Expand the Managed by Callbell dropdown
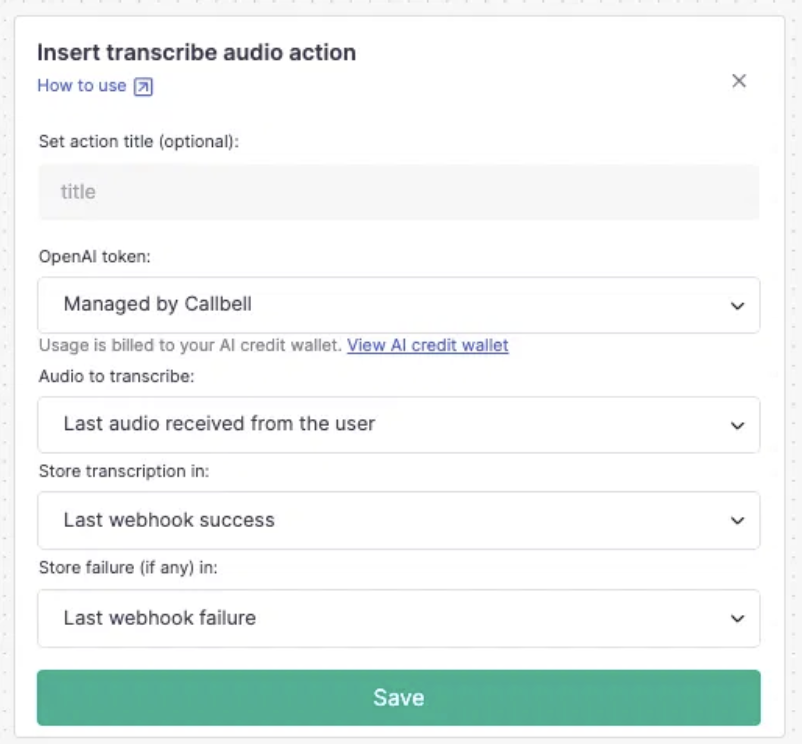 click(398, 305)
